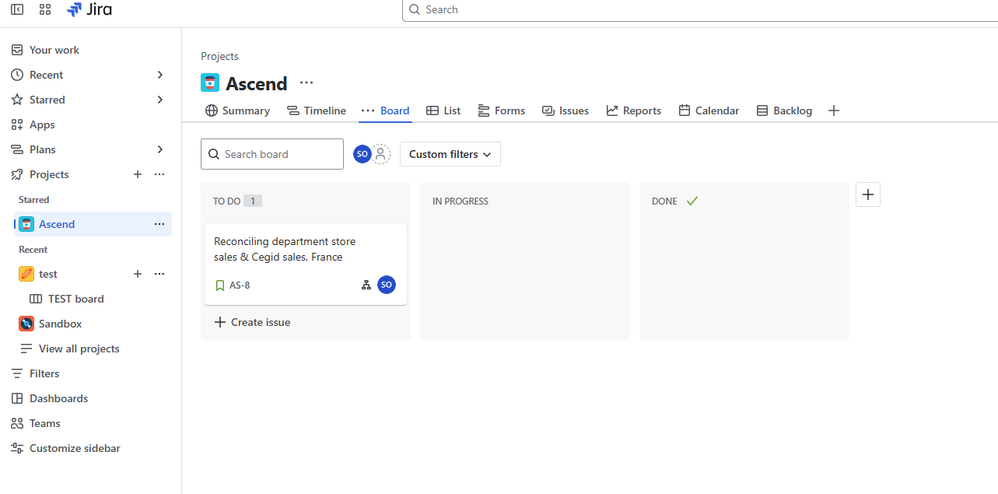Image resolution: width=998 pixels, height=494 pixels.
Task: Switch to the Reports tab
Action: (633, 111)
